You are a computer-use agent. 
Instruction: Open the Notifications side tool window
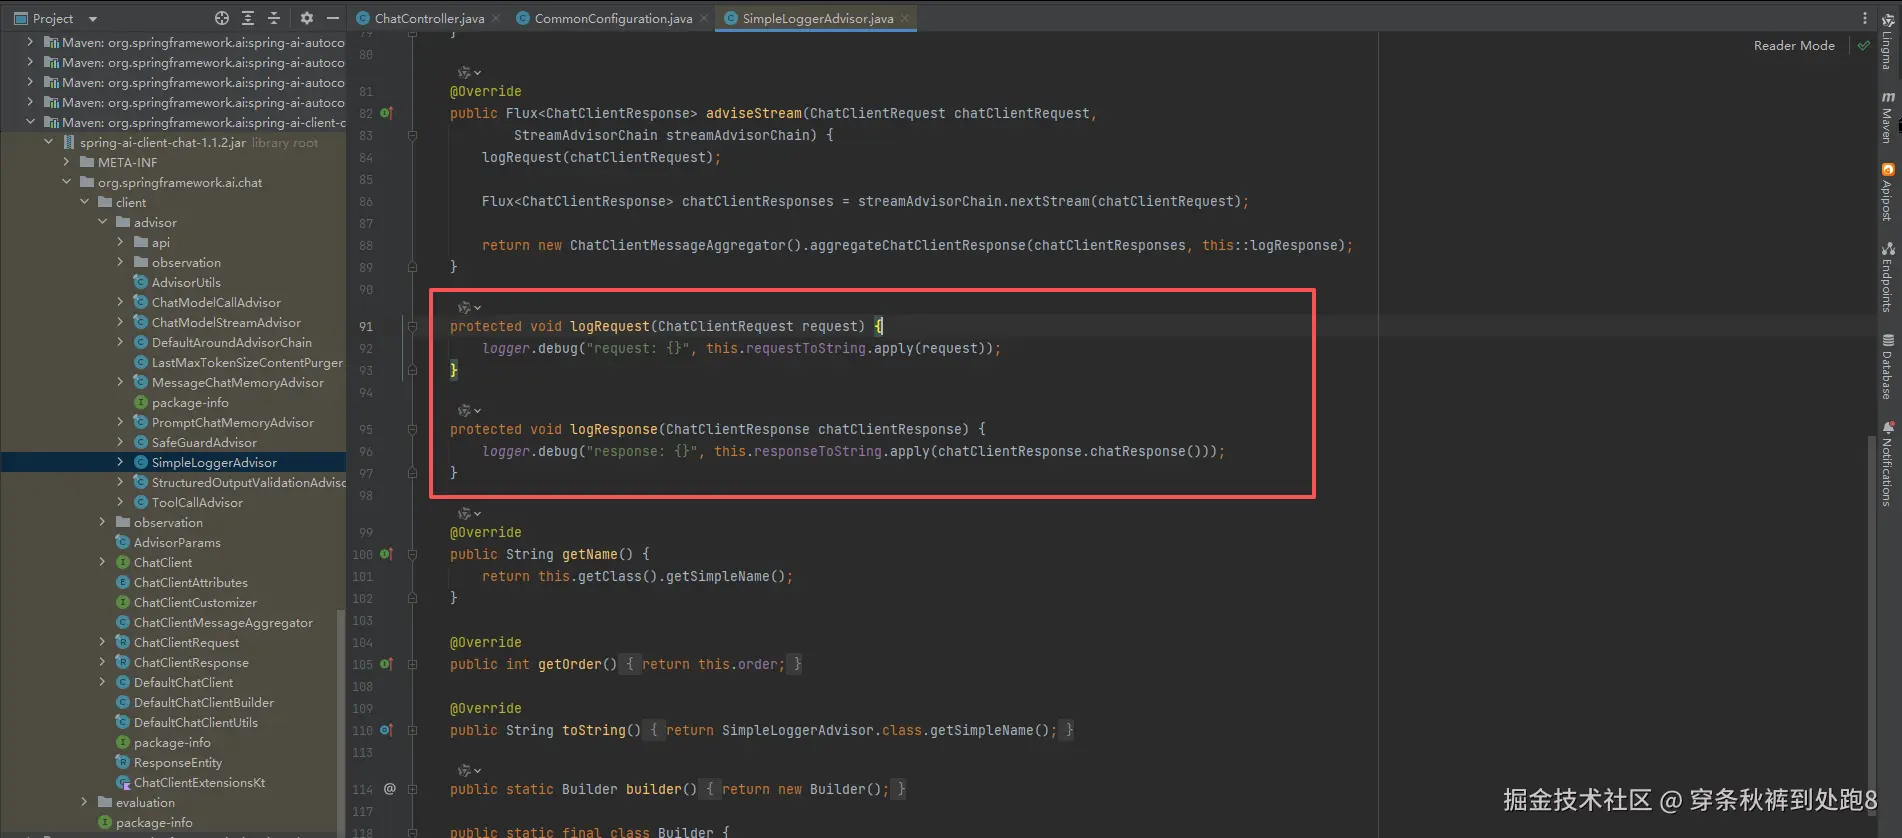pyautogui.click(x=1887, y=464)
